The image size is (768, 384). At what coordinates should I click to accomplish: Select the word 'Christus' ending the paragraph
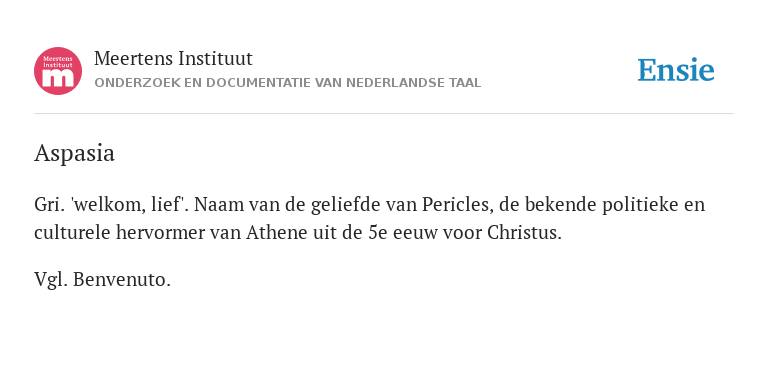pos(524,233)
